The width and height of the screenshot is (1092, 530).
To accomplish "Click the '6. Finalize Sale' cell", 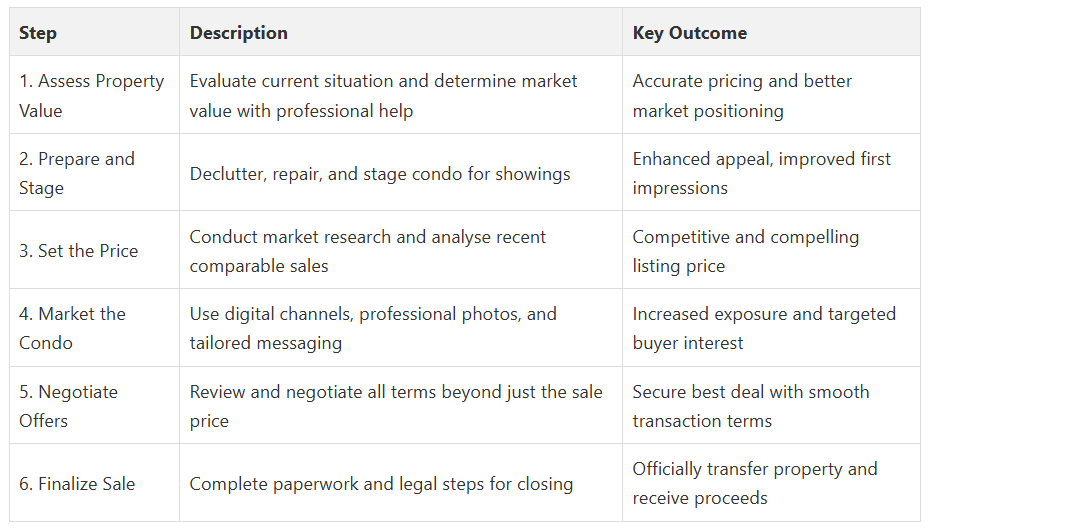I will pos(77,484).
